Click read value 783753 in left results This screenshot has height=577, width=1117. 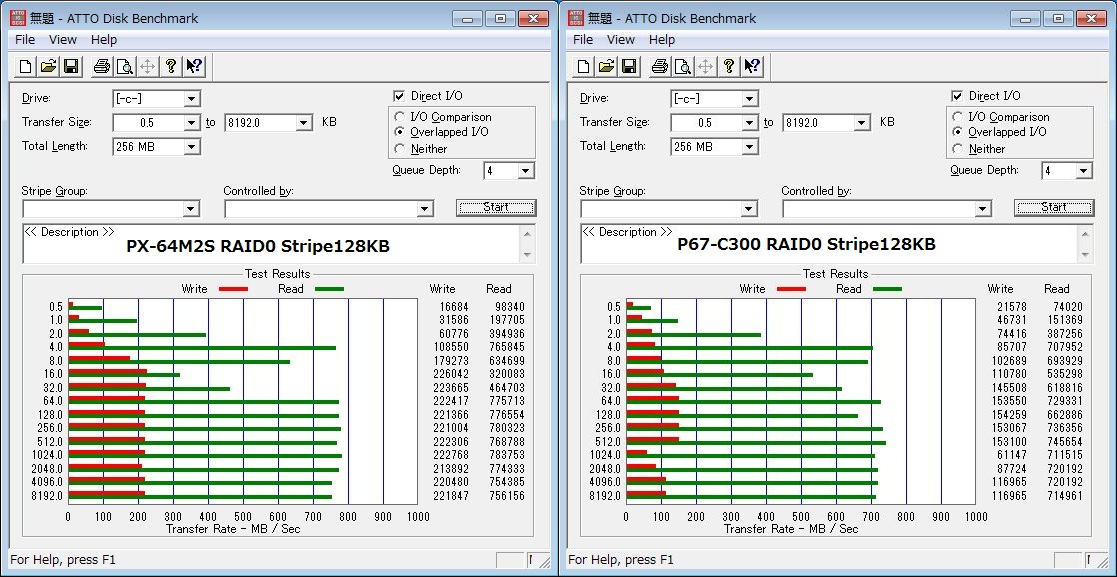tap(506, 455)
